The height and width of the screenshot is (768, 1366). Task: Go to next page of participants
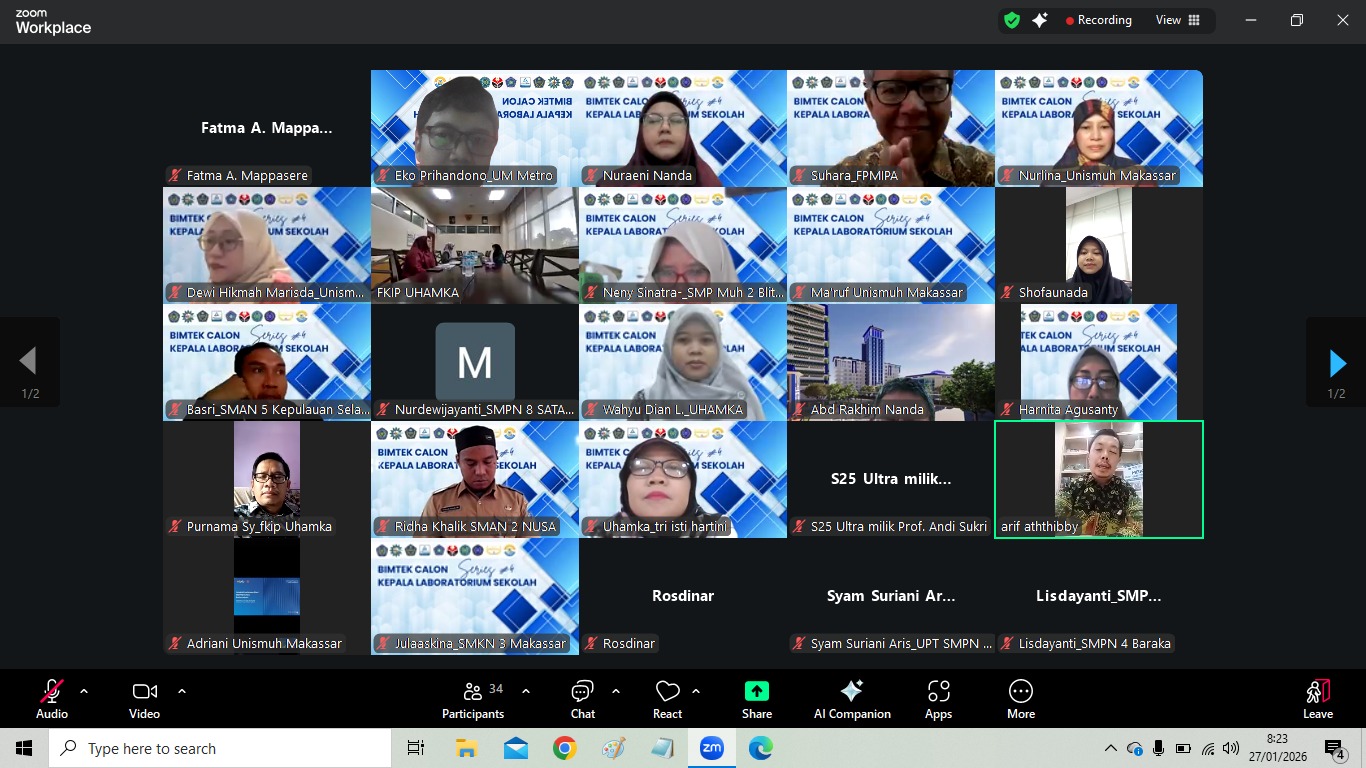click(x=1336, y=363)
